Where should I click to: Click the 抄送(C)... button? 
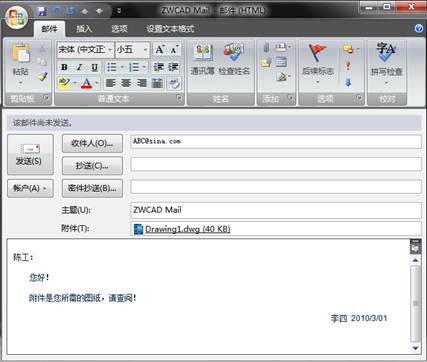(x=92, y=166)
